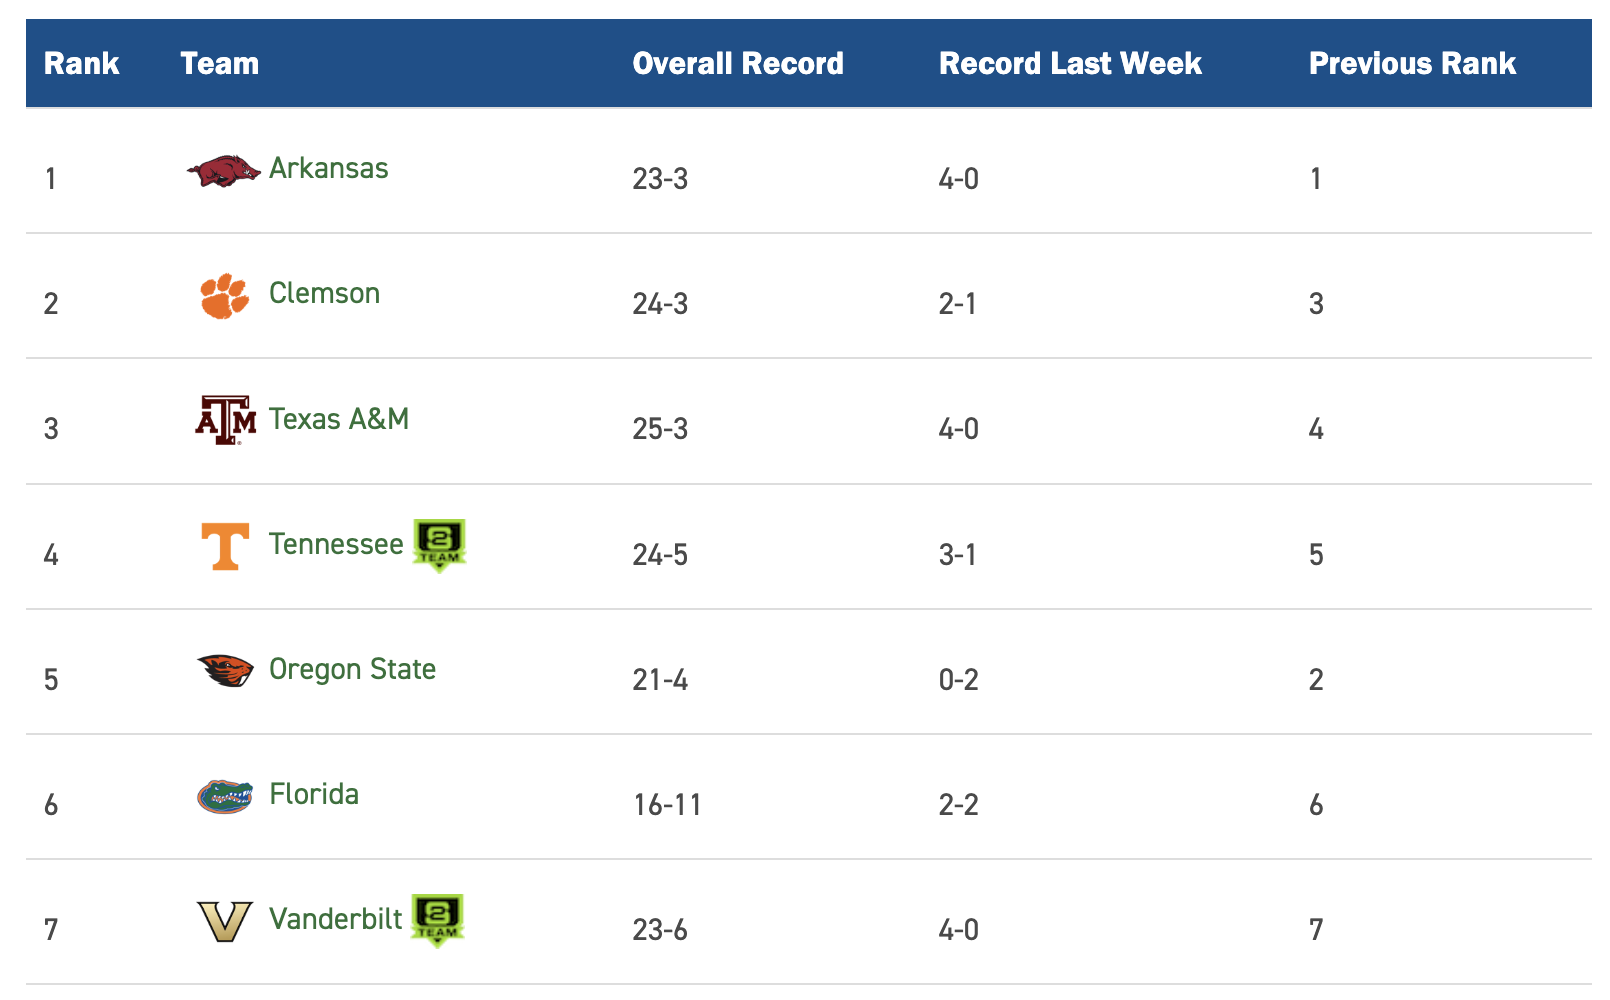The height and width of the screenshot is (1000, 1610).
Task: Sort by the Rank column header
Action: (82, 64)
